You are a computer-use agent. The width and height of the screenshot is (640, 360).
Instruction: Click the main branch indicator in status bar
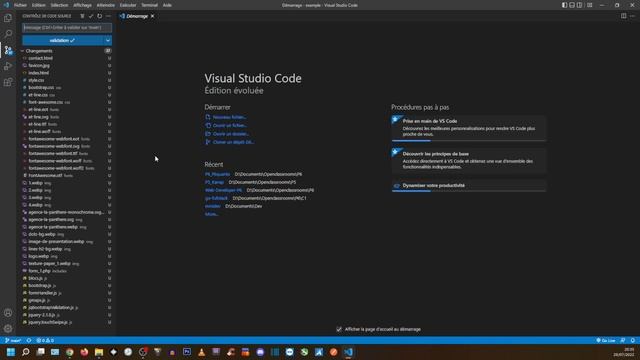point(13,340)
